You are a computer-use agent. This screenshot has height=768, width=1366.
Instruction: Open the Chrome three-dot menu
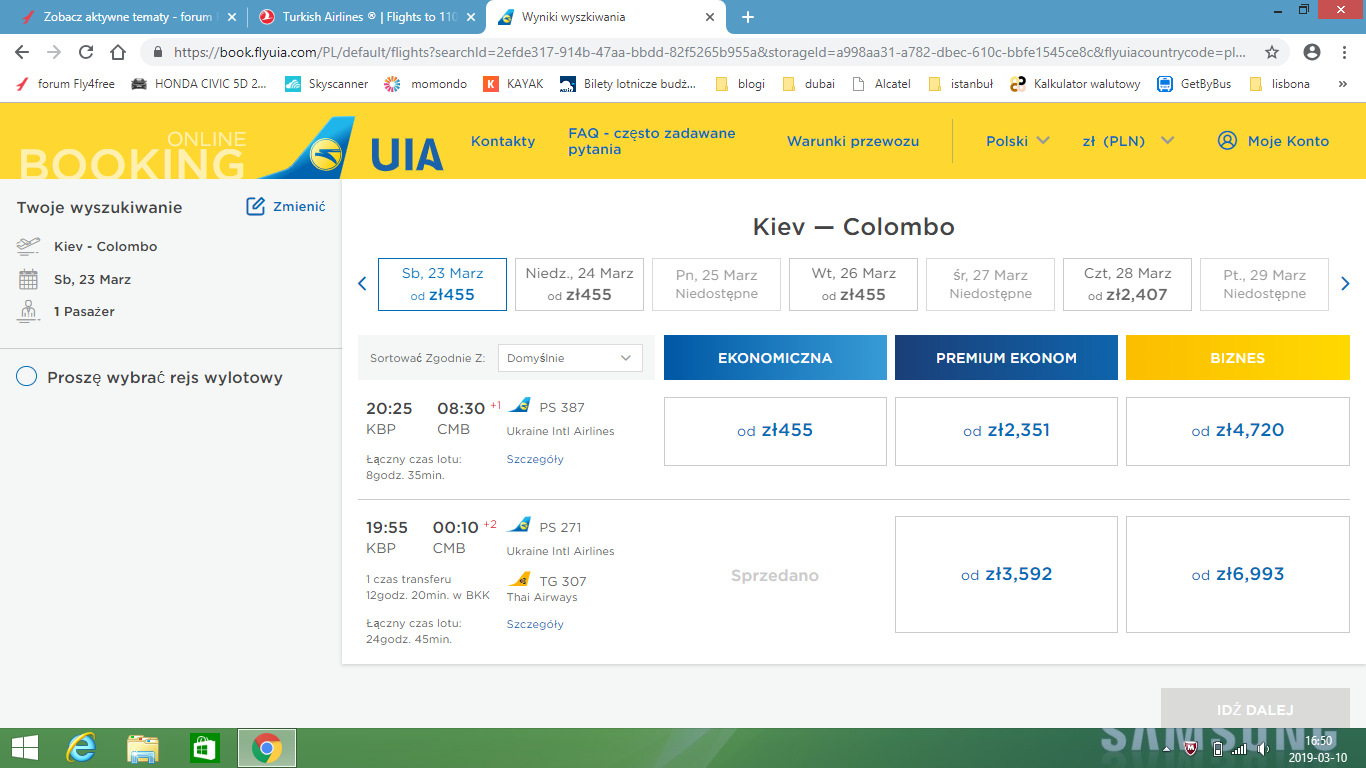(x=1344, y=52)
